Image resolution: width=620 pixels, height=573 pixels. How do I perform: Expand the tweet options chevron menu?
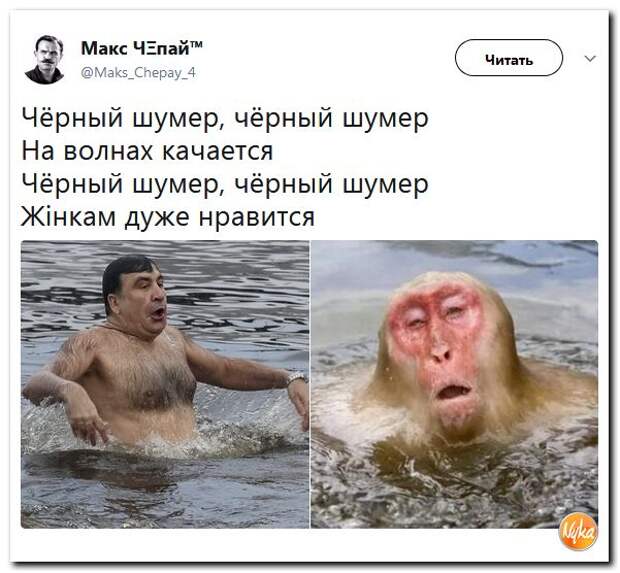click(590, 59)
